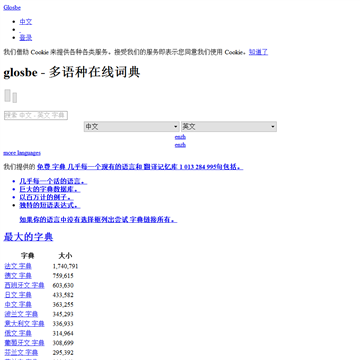Open the 意大利文 字典 link
The width and height of the screenshot is (360, 360).
click(24, 324)
